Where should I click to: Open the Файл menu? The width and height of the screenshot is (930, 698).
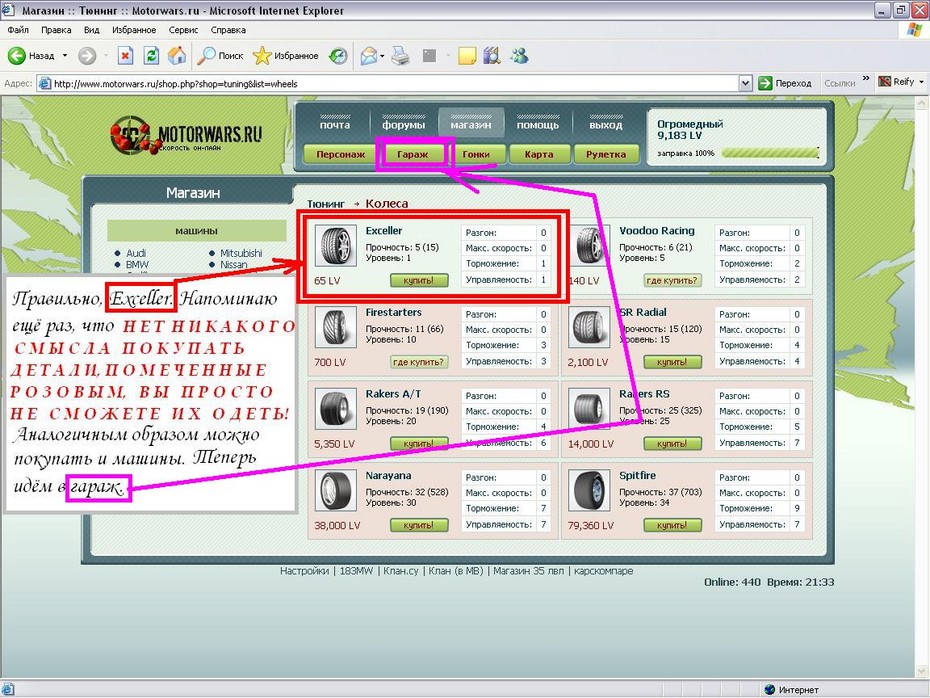(x=18, y=30)
